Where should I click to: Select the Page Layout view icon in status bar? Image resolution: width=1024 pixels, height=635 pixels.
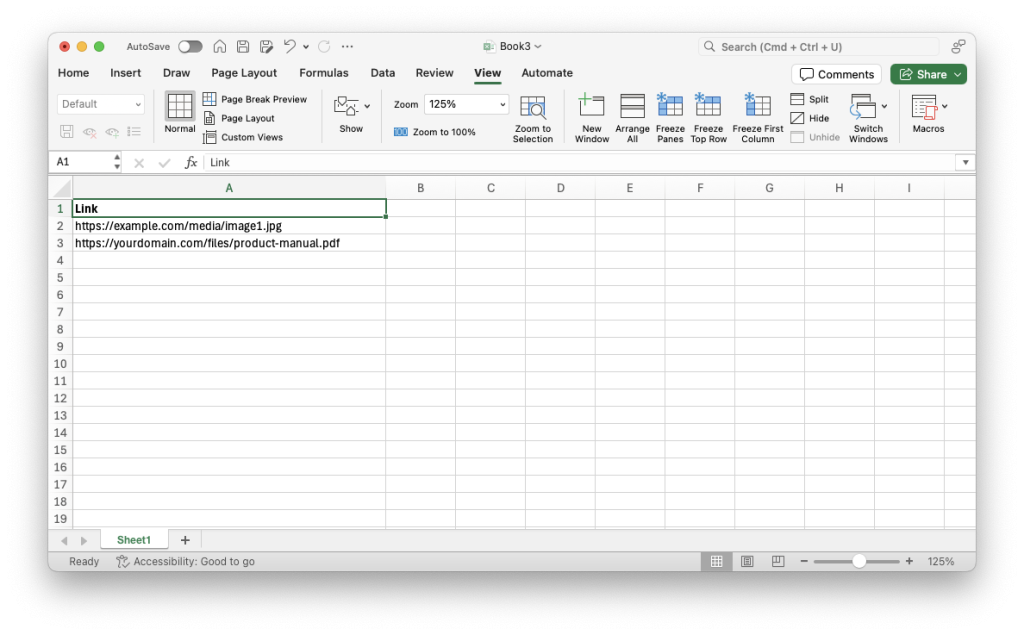(x=746, y=561)
